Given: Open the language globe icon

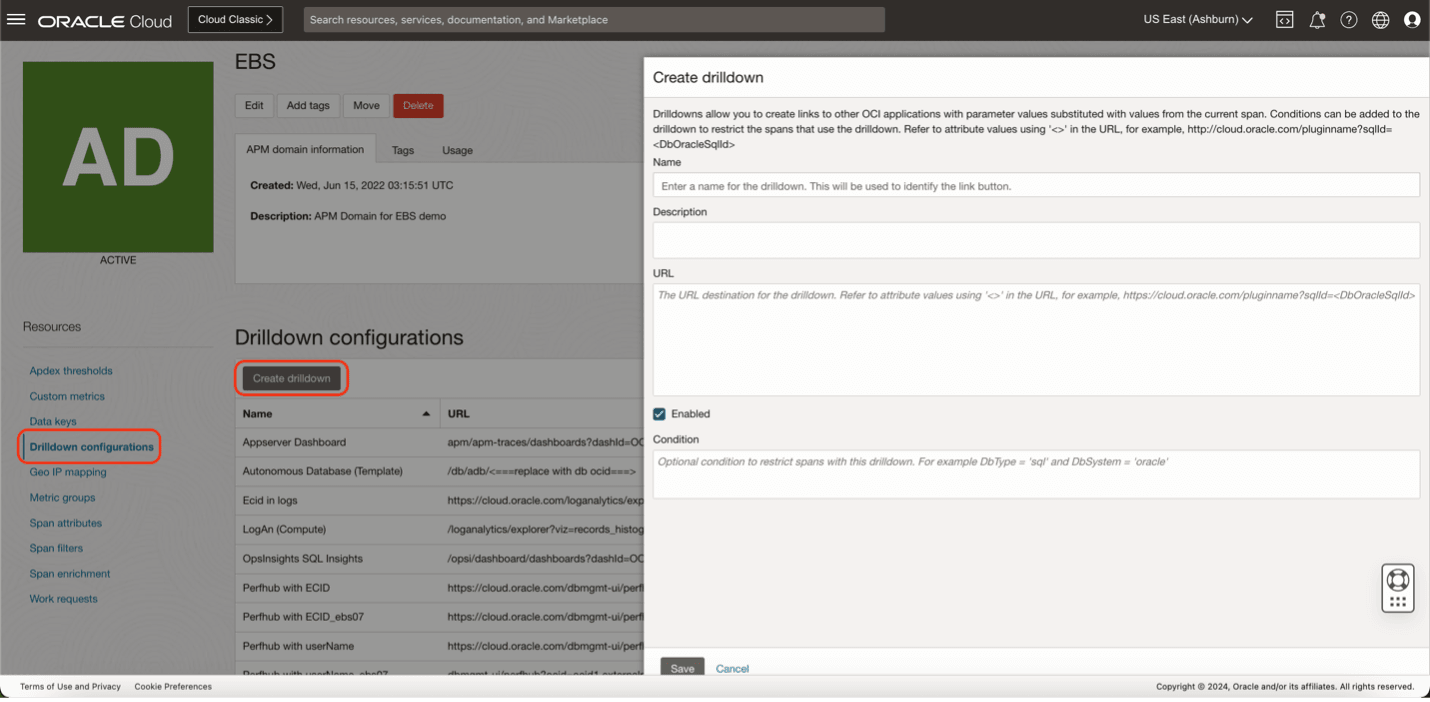Looking at the screenshot, I should [1381, 20].
